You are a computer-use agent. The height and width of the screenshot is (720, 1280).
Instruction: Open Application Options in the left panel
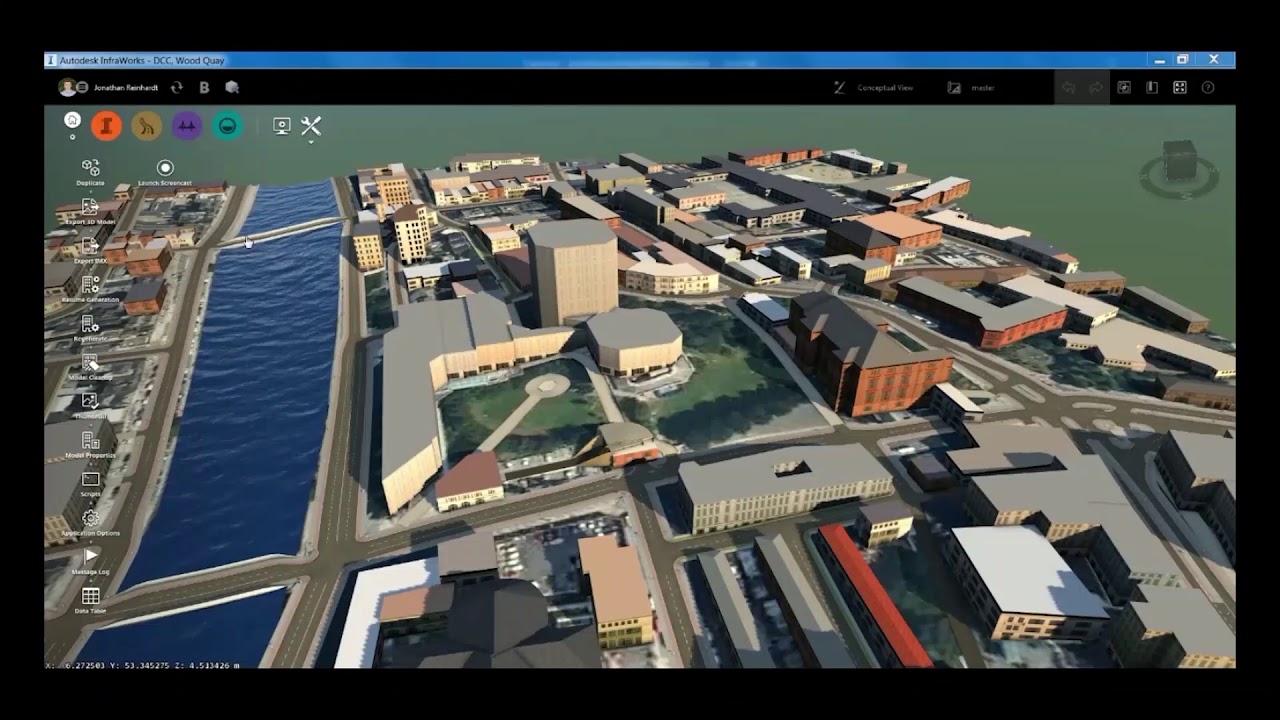coord(90,518)
